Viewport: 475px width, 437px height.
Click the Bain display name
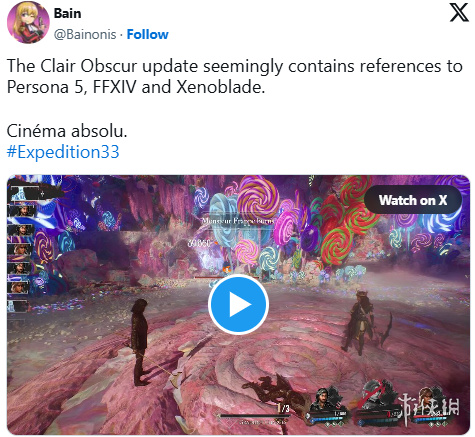click(x=67, y=13)
